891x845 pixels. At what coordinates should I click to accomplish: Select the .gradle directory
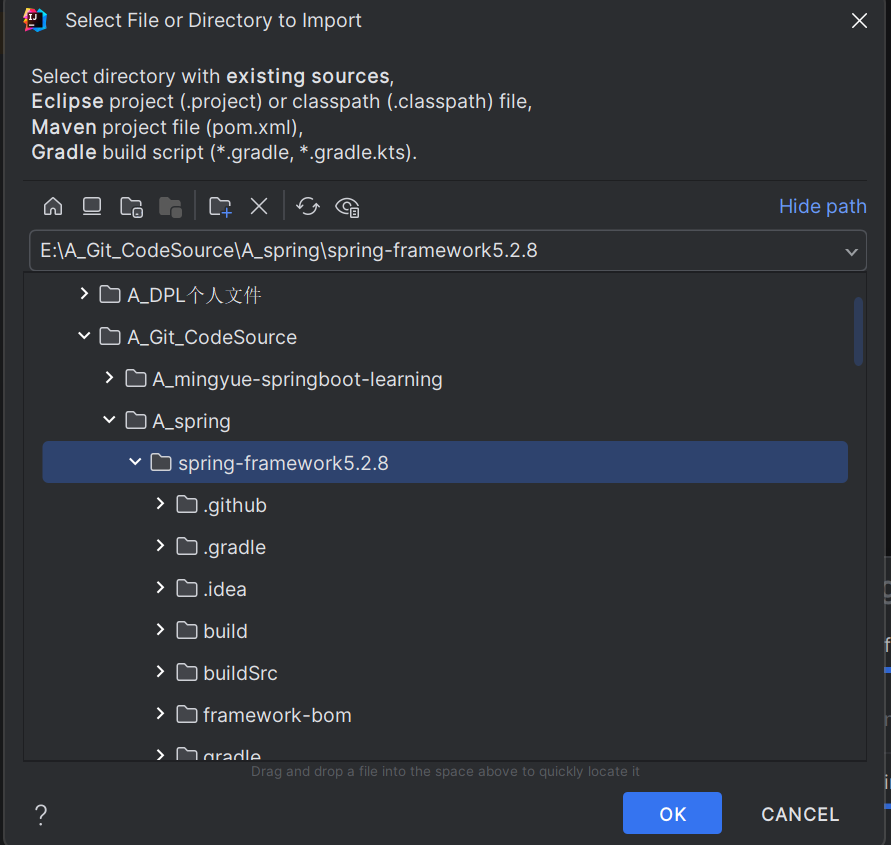point(445,547)
